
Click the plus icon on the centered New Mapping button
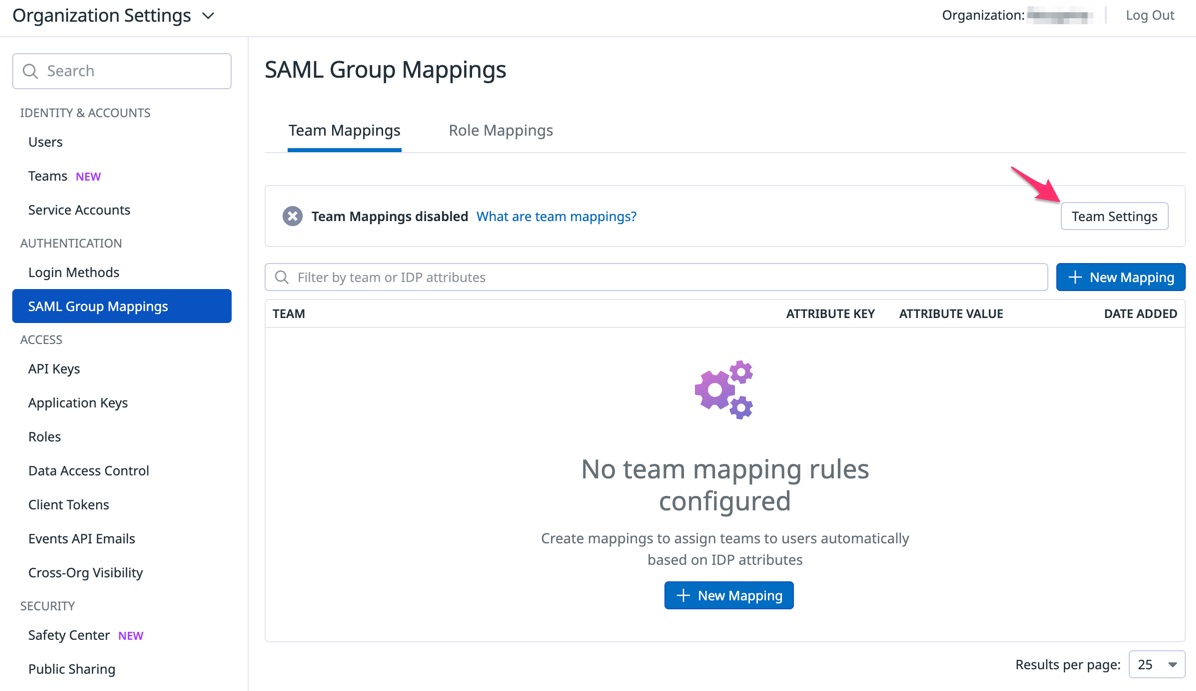(x=684, y=595)
